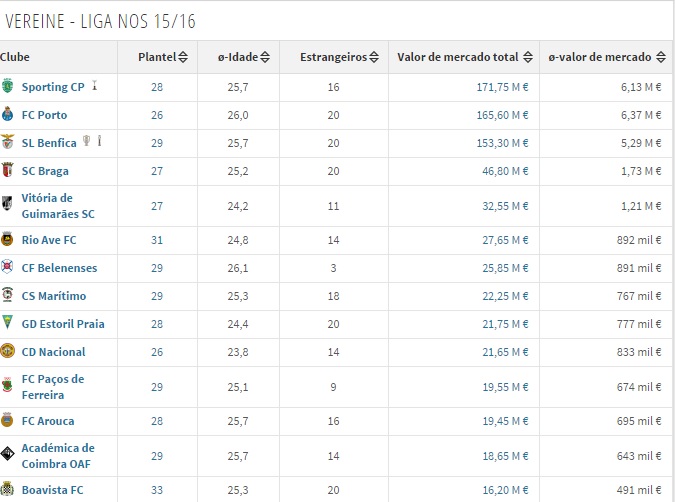Screen dimensions: 675x502
Task: Click the CS Marítimo crest
Action: [x=7, y=295]
